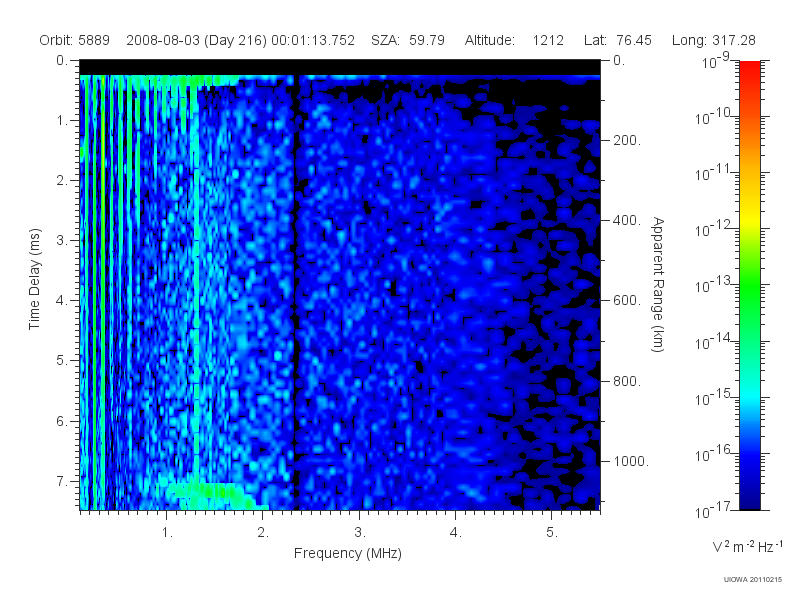Click the 'SZA: 59.79' value
The width and height of the screenshot is (800, 600).
coord(408,40)
